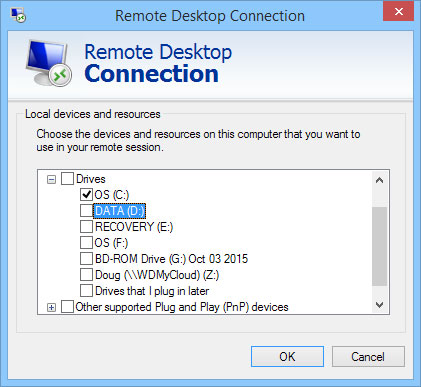421x387 pixels.
Task: Check the OS (F:) drive checkbox
Action: click(x=86, y=242)
